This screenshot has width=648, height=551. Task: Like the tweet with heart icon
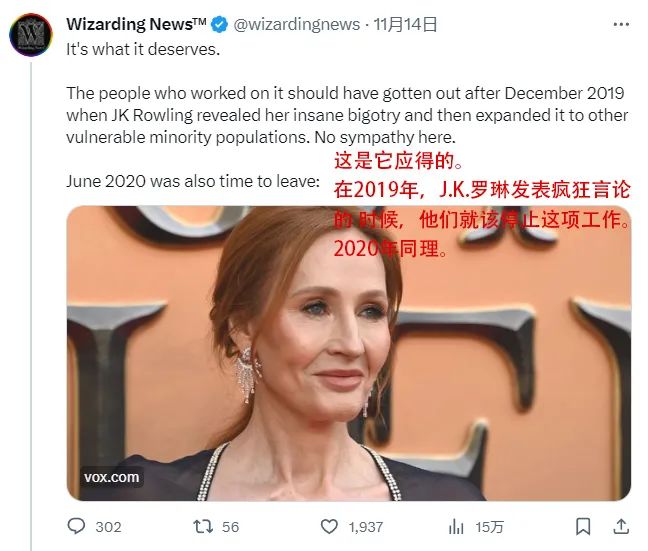click(329, 527)
